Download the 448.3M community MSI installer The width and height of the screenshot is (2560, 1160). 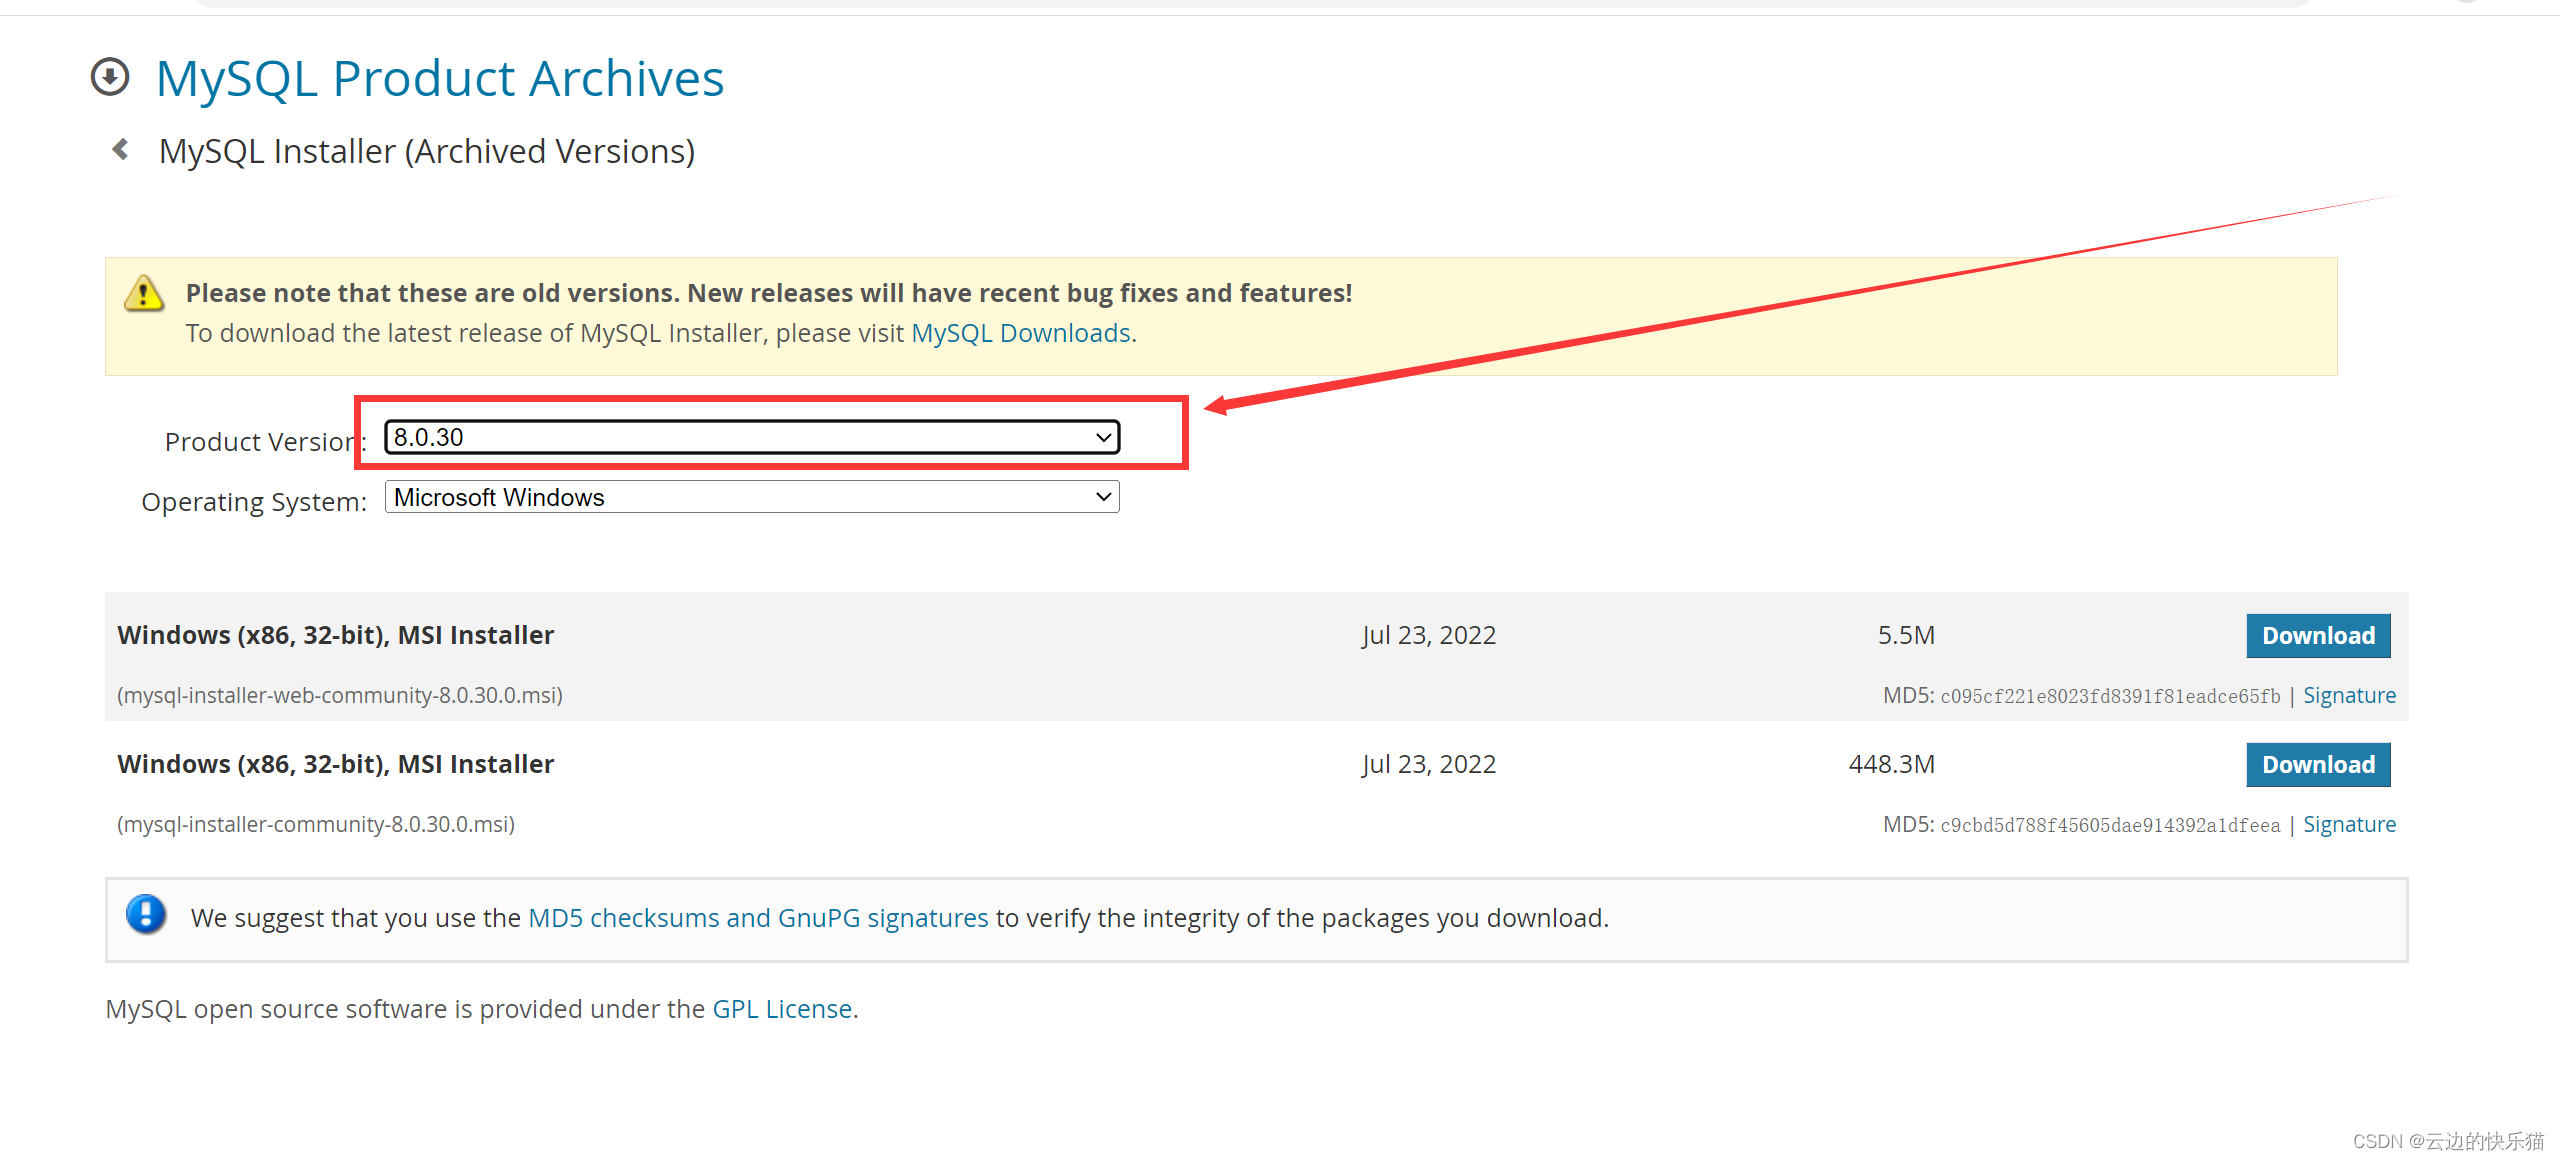point(2318,765)
